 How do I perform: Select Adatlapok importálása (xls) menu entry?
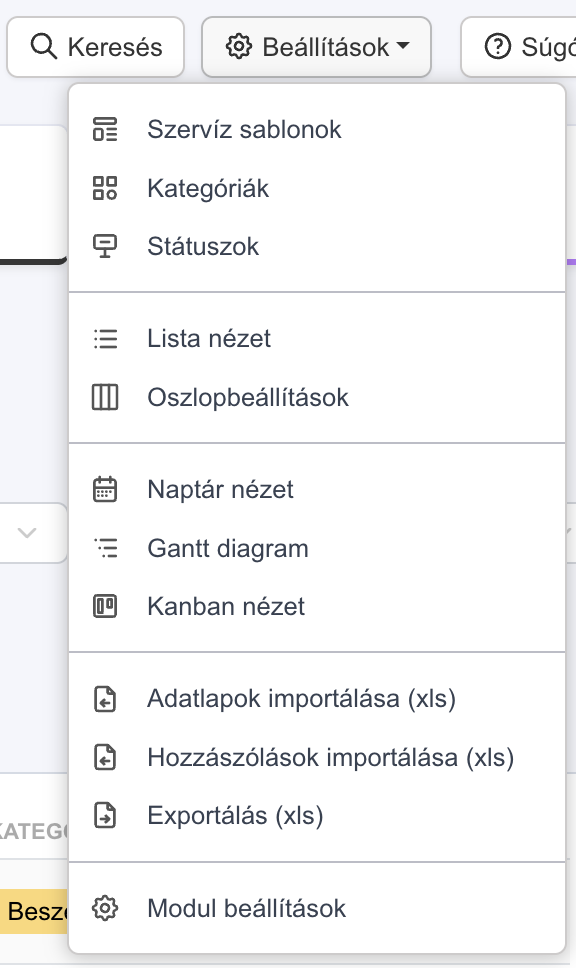pyautogui.click(x=317, y=699)
